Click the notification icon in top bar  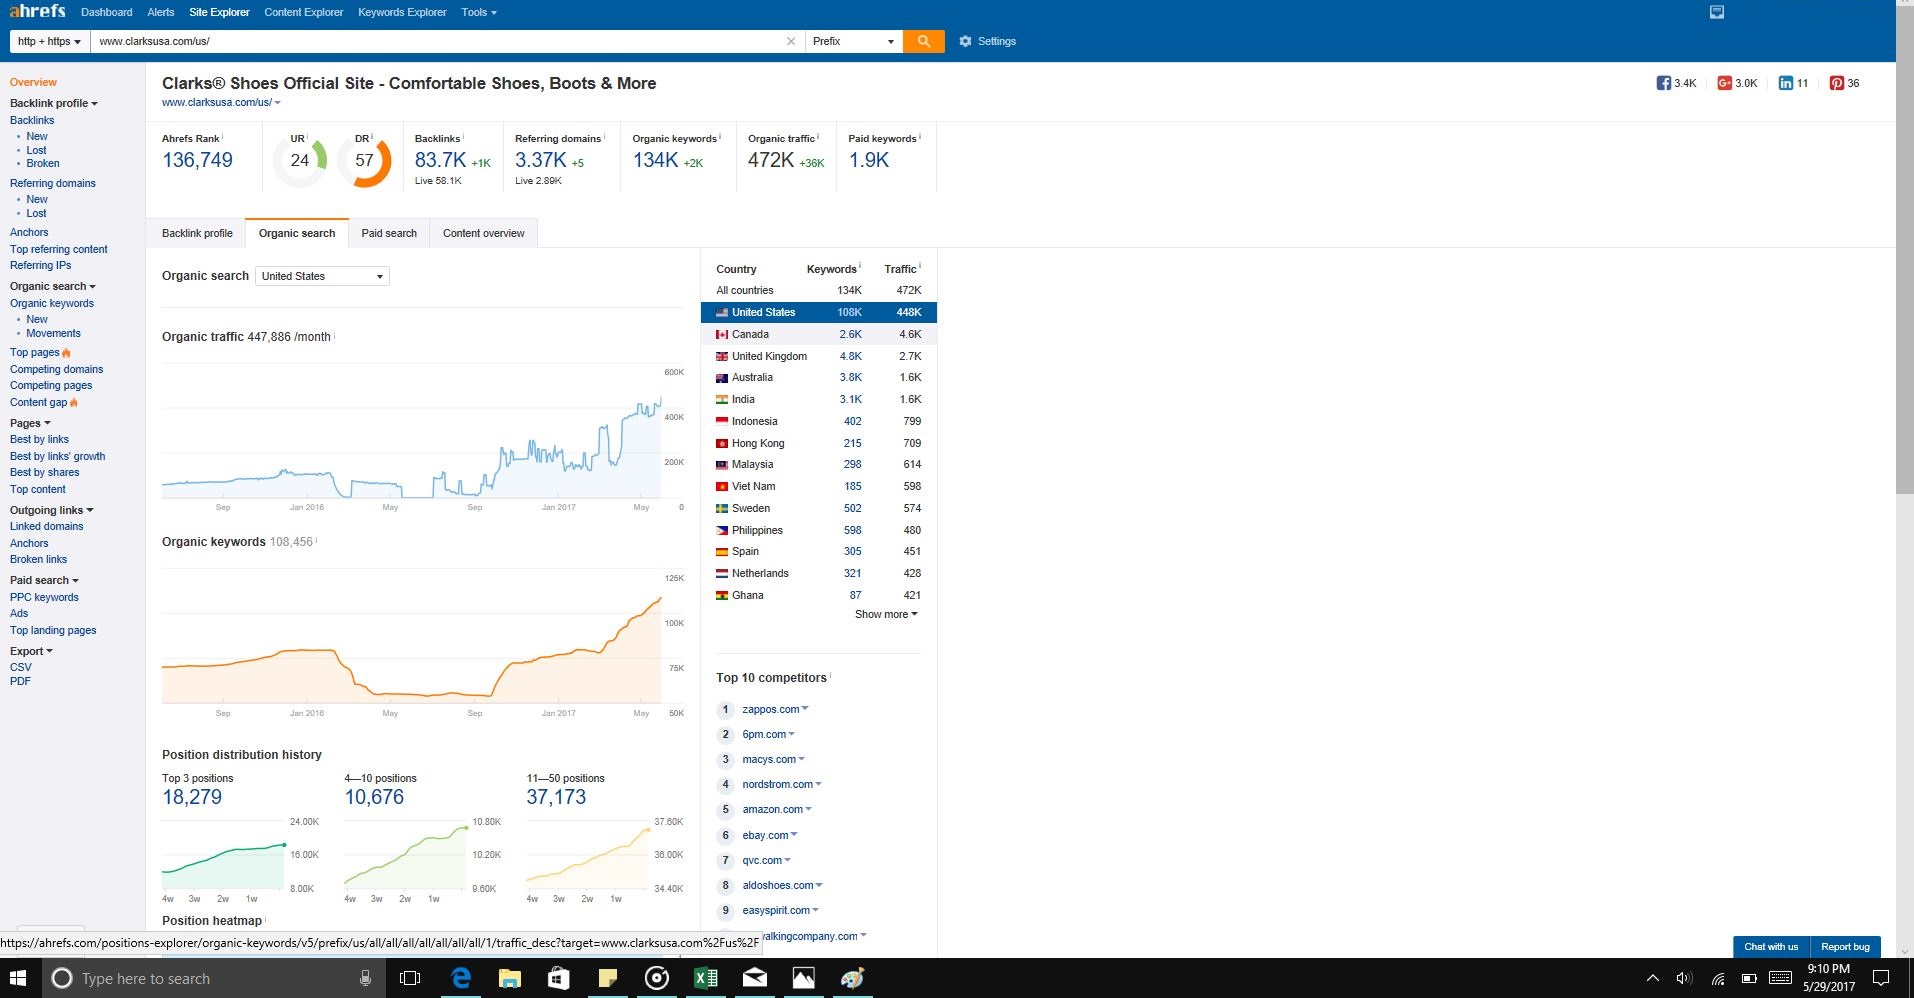pyautogui.click(x=1717, y=12)
